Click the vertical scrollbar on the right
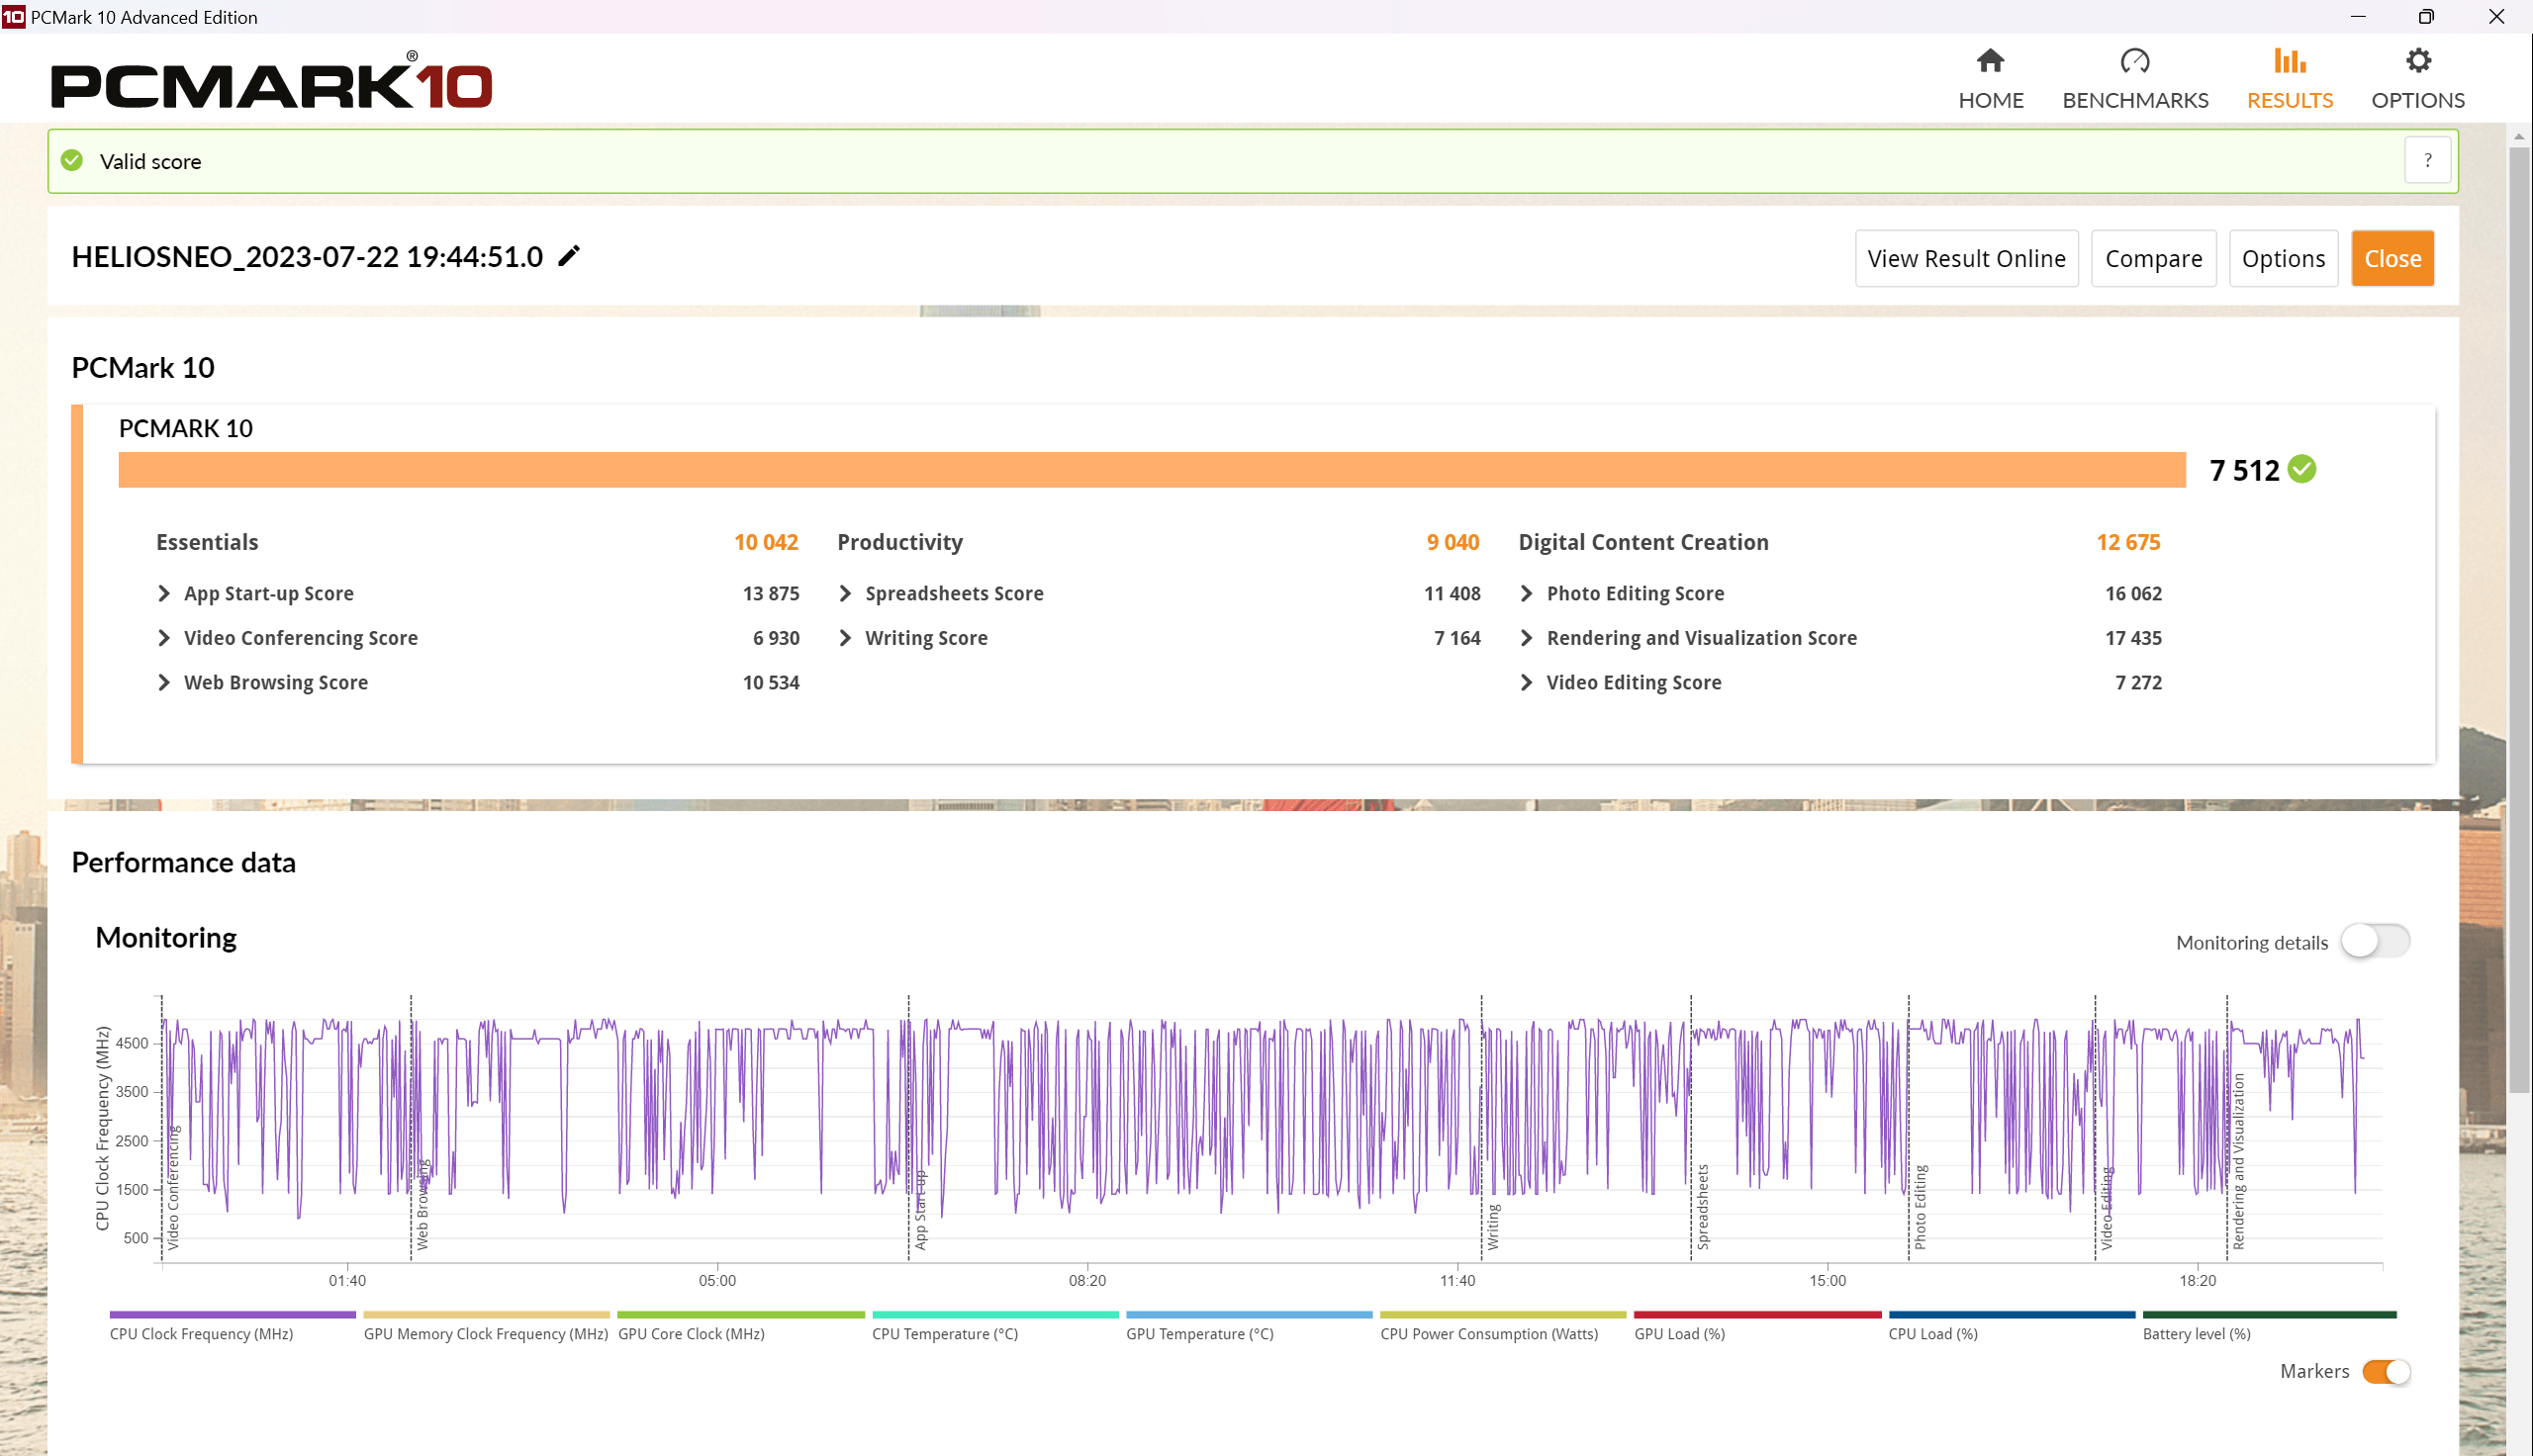 (x=2518, y=620)
